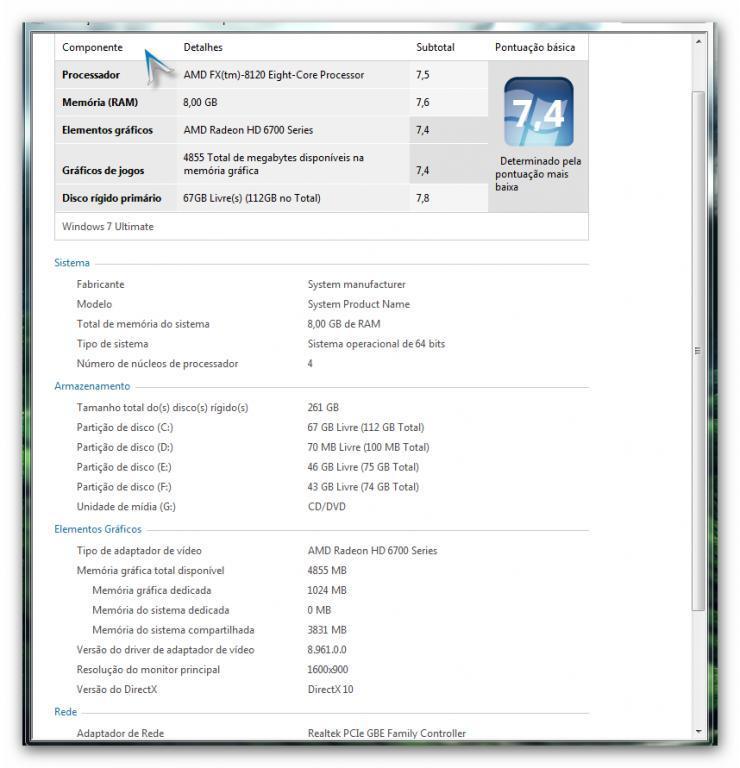The width and height of the screenshot is (740, 768).
Task: Click the 7,4 base score badge
Action: pyautogui.click(x=538, y=110)
